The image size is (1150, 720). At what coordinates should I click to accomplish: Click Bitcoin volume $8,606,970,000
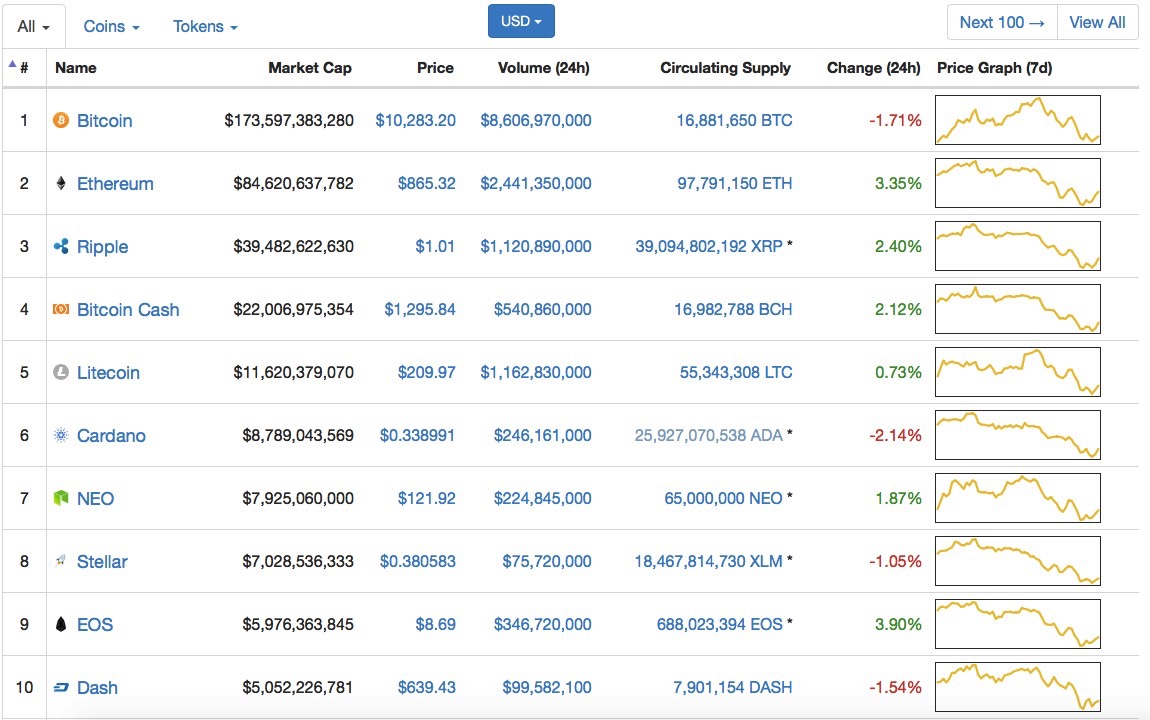coord(536,120)
